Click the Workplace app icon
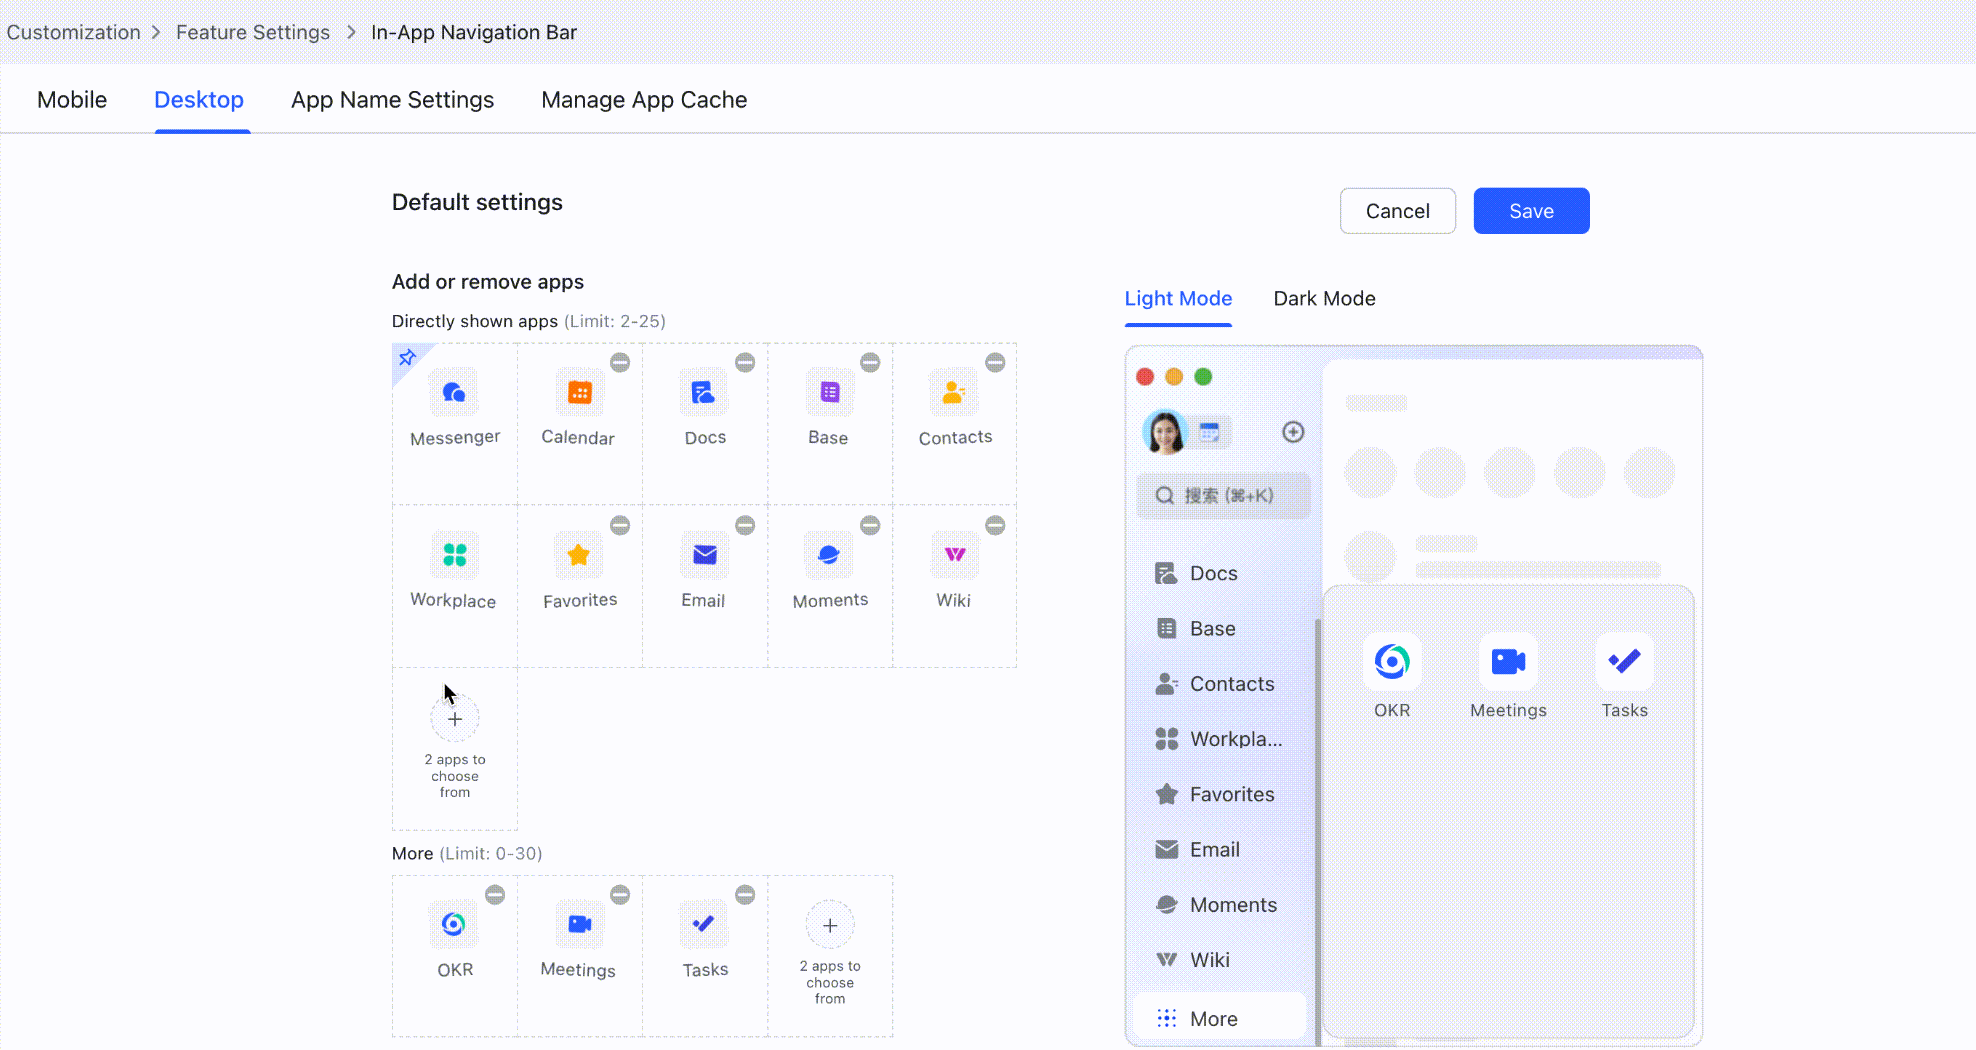Image resolution: width=1976 pixels, height=1050 pixels. point(454,556)
